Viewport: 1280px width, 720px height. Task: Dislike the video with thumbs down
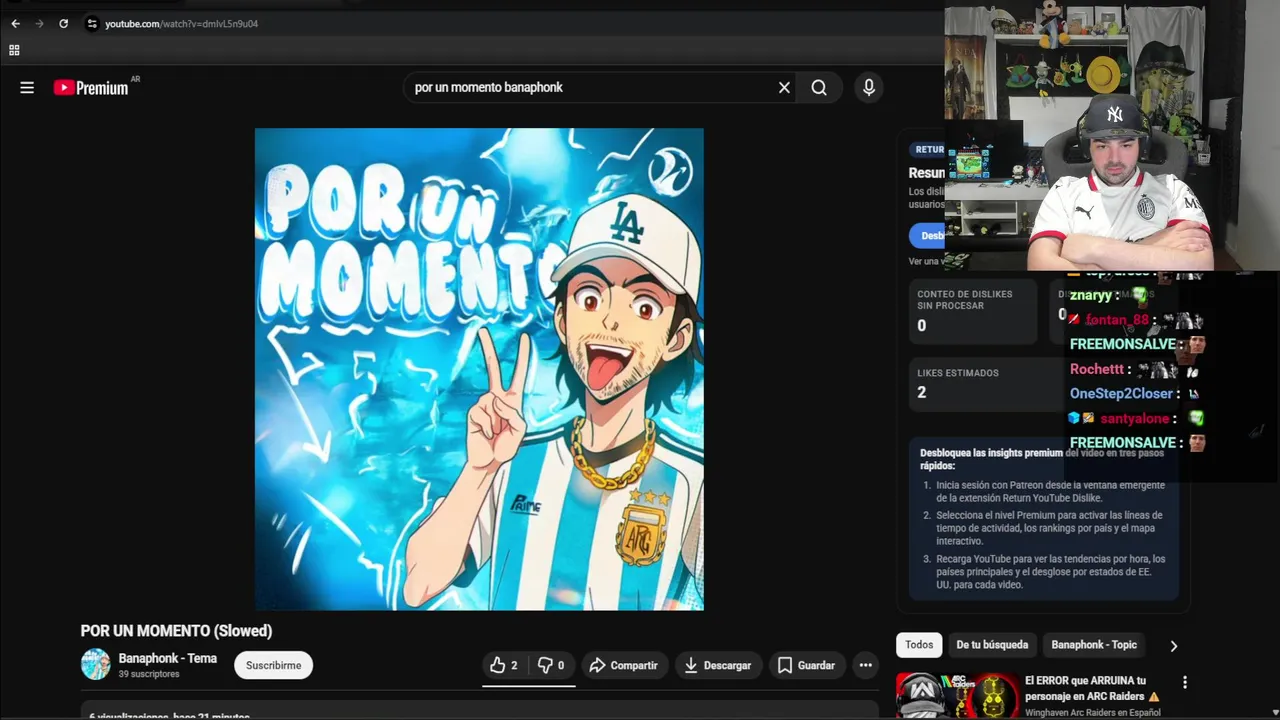click(x=551, y=665)
